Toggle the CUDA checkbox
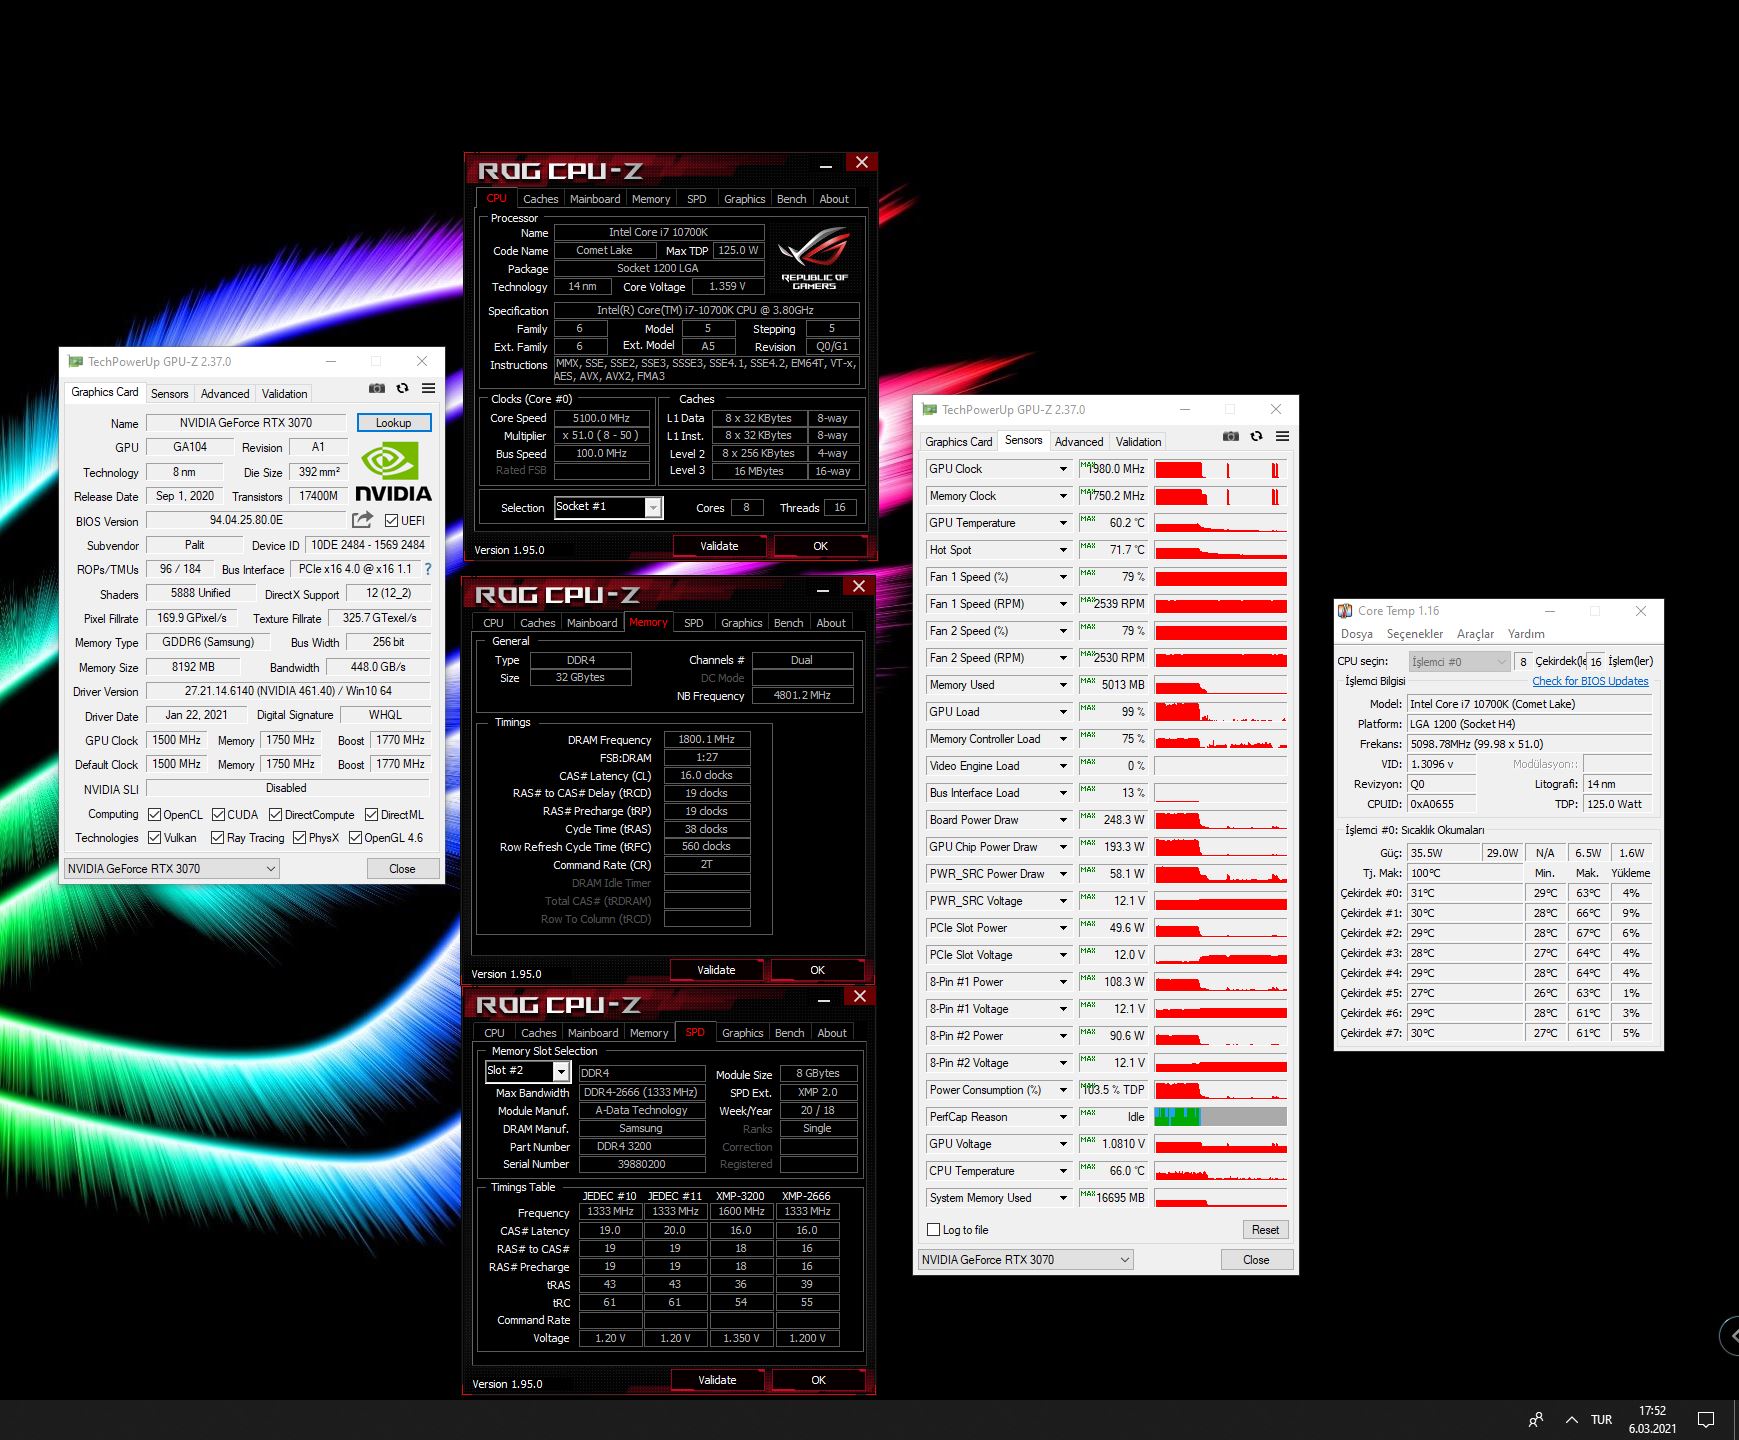 218,815
